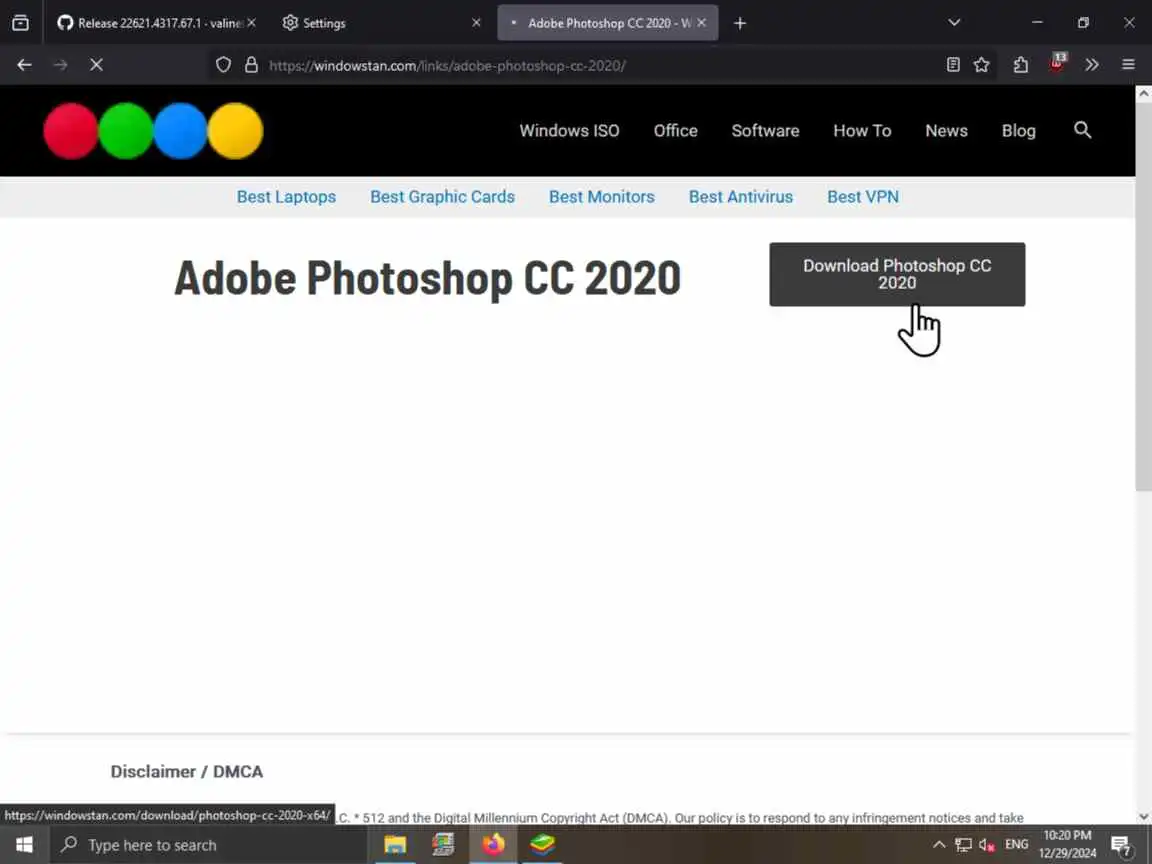
Task: Click the Adobe Photoshop CC 2020 heading
Action: 428,278
